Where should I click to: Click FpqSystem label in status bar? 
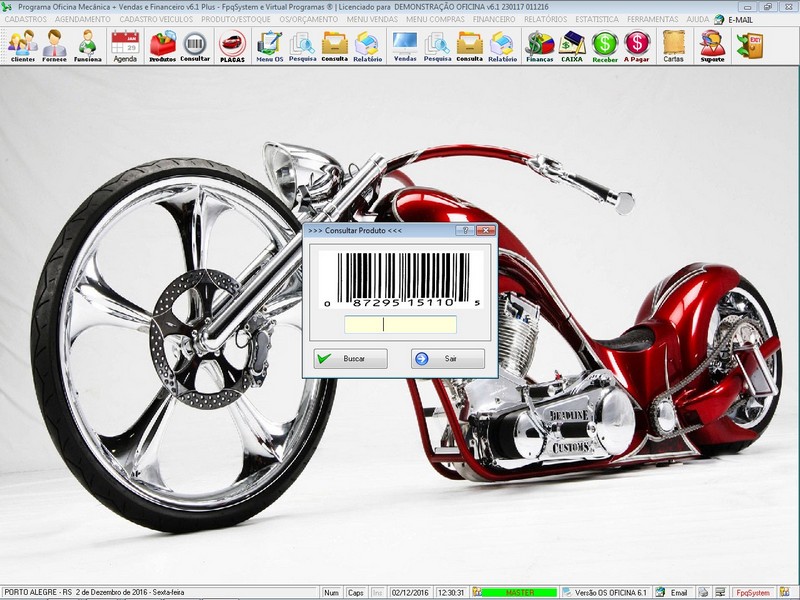click(x=753, y=592)
